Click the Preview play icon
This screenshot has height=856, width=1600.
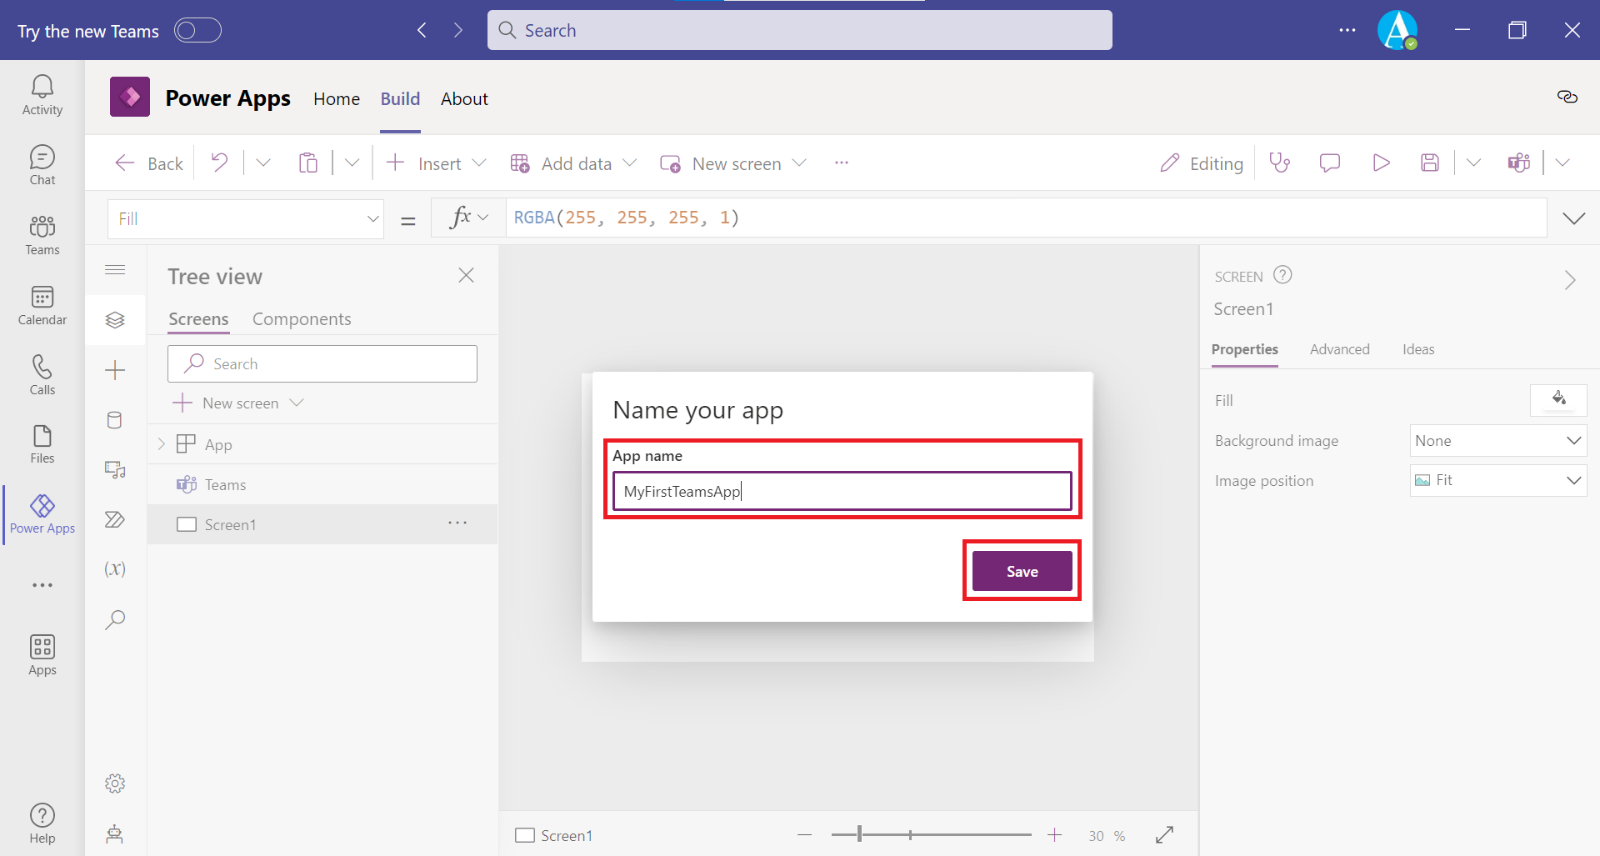(x=1380, y=163)
